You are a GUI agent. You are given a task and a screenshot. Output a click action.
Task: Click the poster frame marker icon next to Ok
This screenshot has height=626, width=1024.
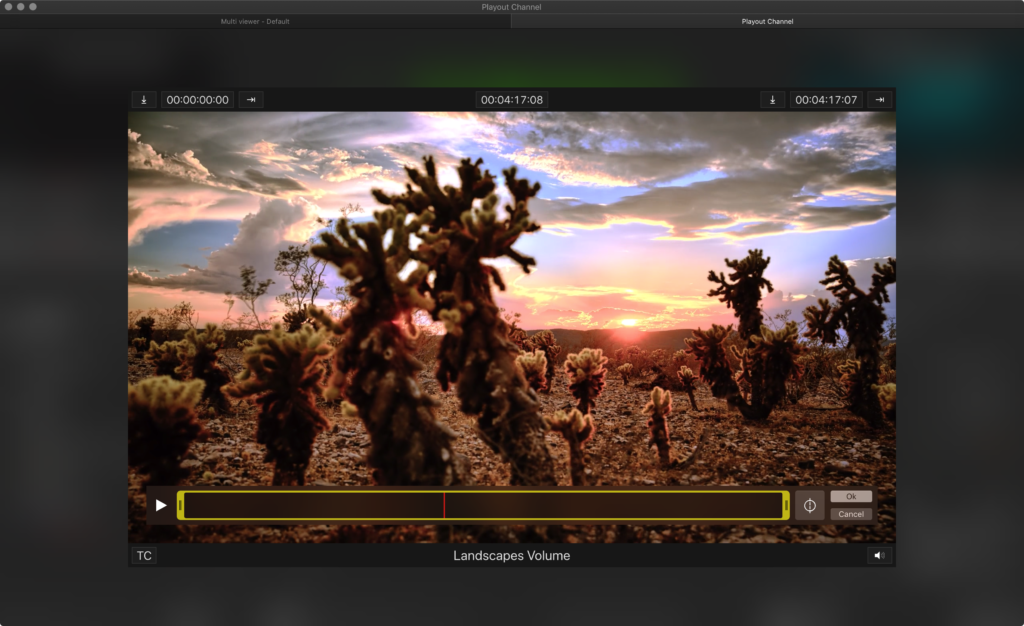click(810, 505)
